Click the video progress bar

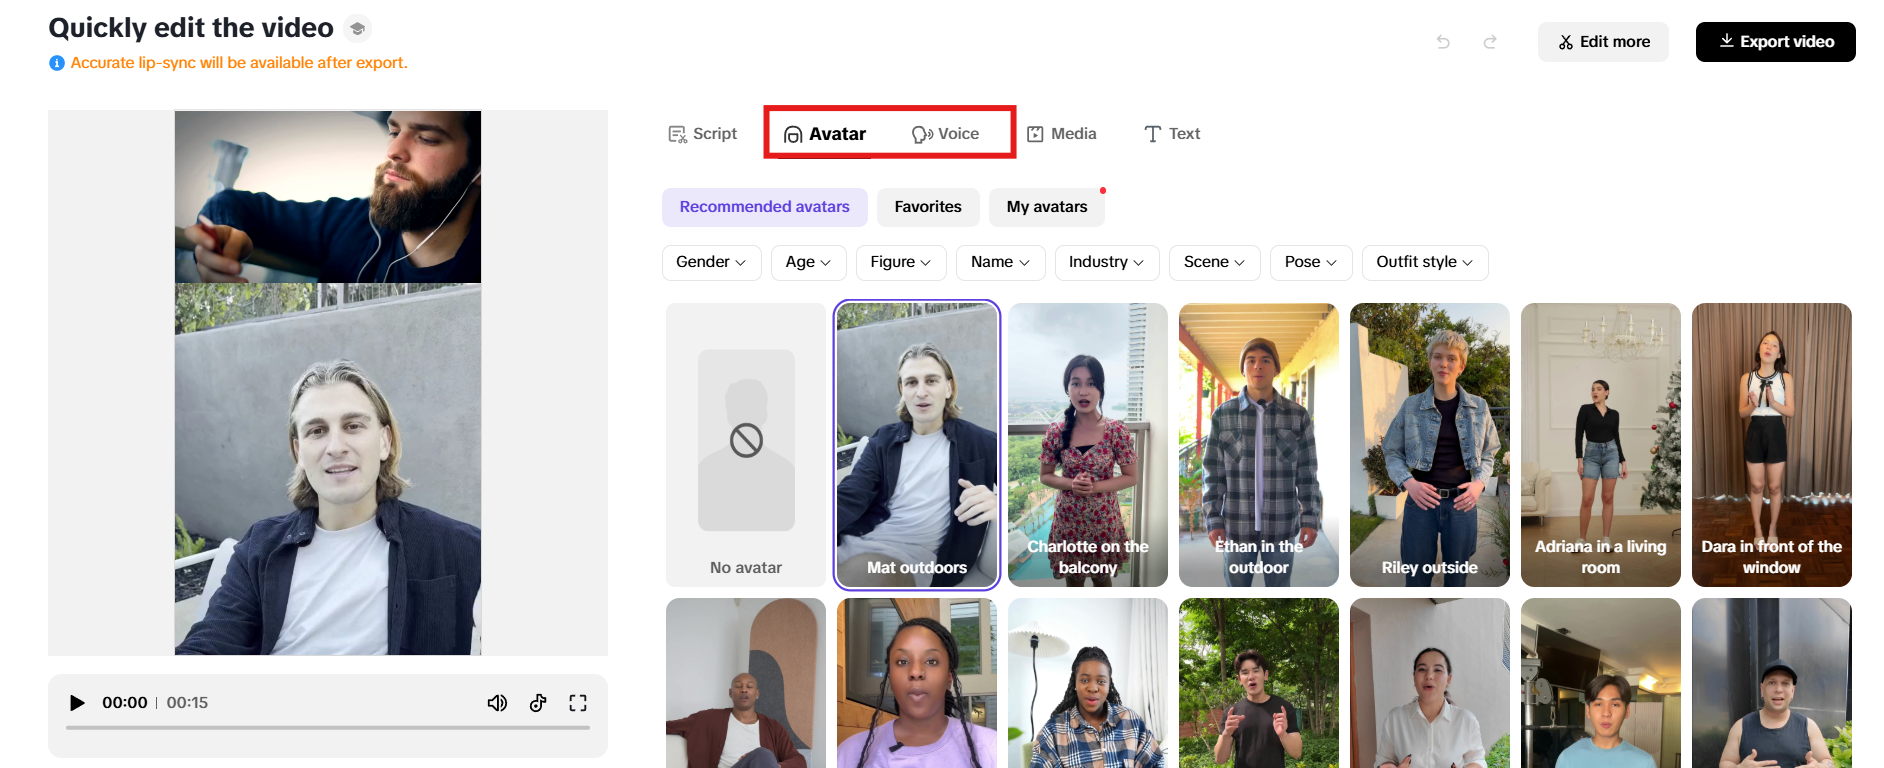(328, 728)
